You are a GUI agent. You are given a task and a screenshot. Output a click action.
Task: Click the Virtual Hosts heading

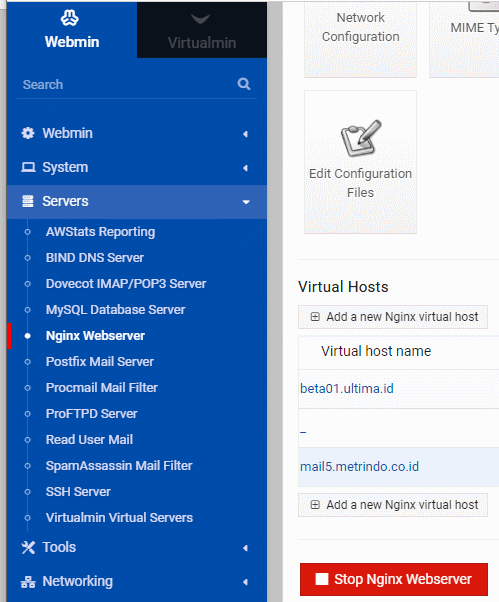tap(343, 287)
